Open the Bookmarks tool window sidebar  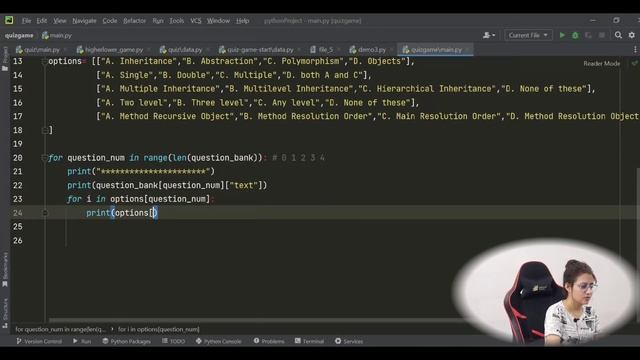[5, 269]
